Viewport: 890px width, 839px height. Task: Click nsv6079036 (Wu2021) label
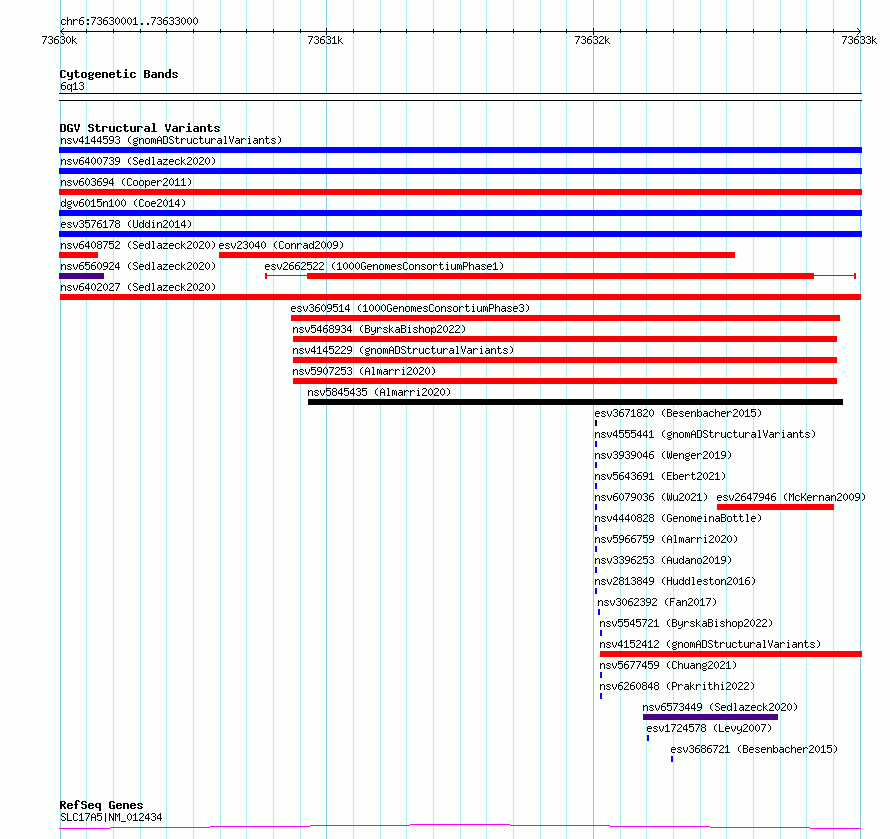pos(651,497)
